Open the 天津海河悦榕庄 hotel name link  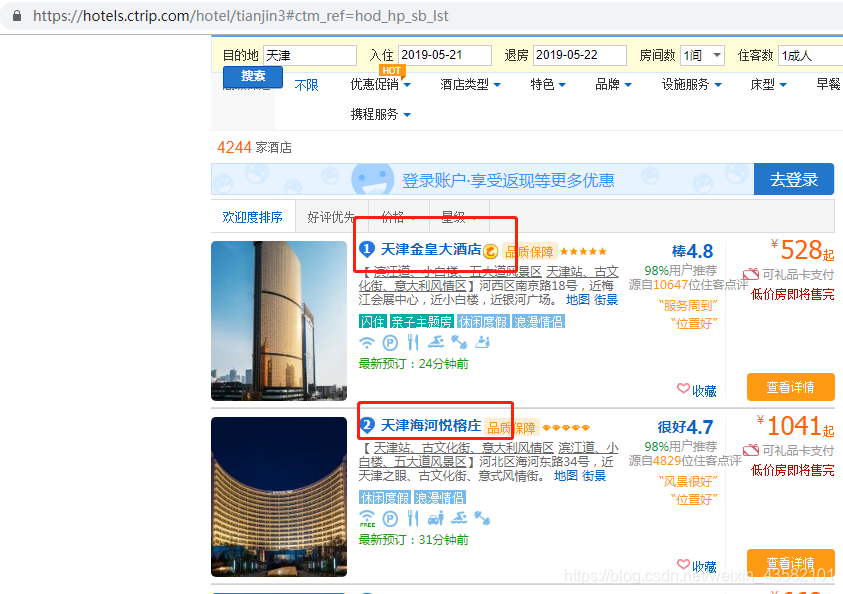tap(431, 426)
